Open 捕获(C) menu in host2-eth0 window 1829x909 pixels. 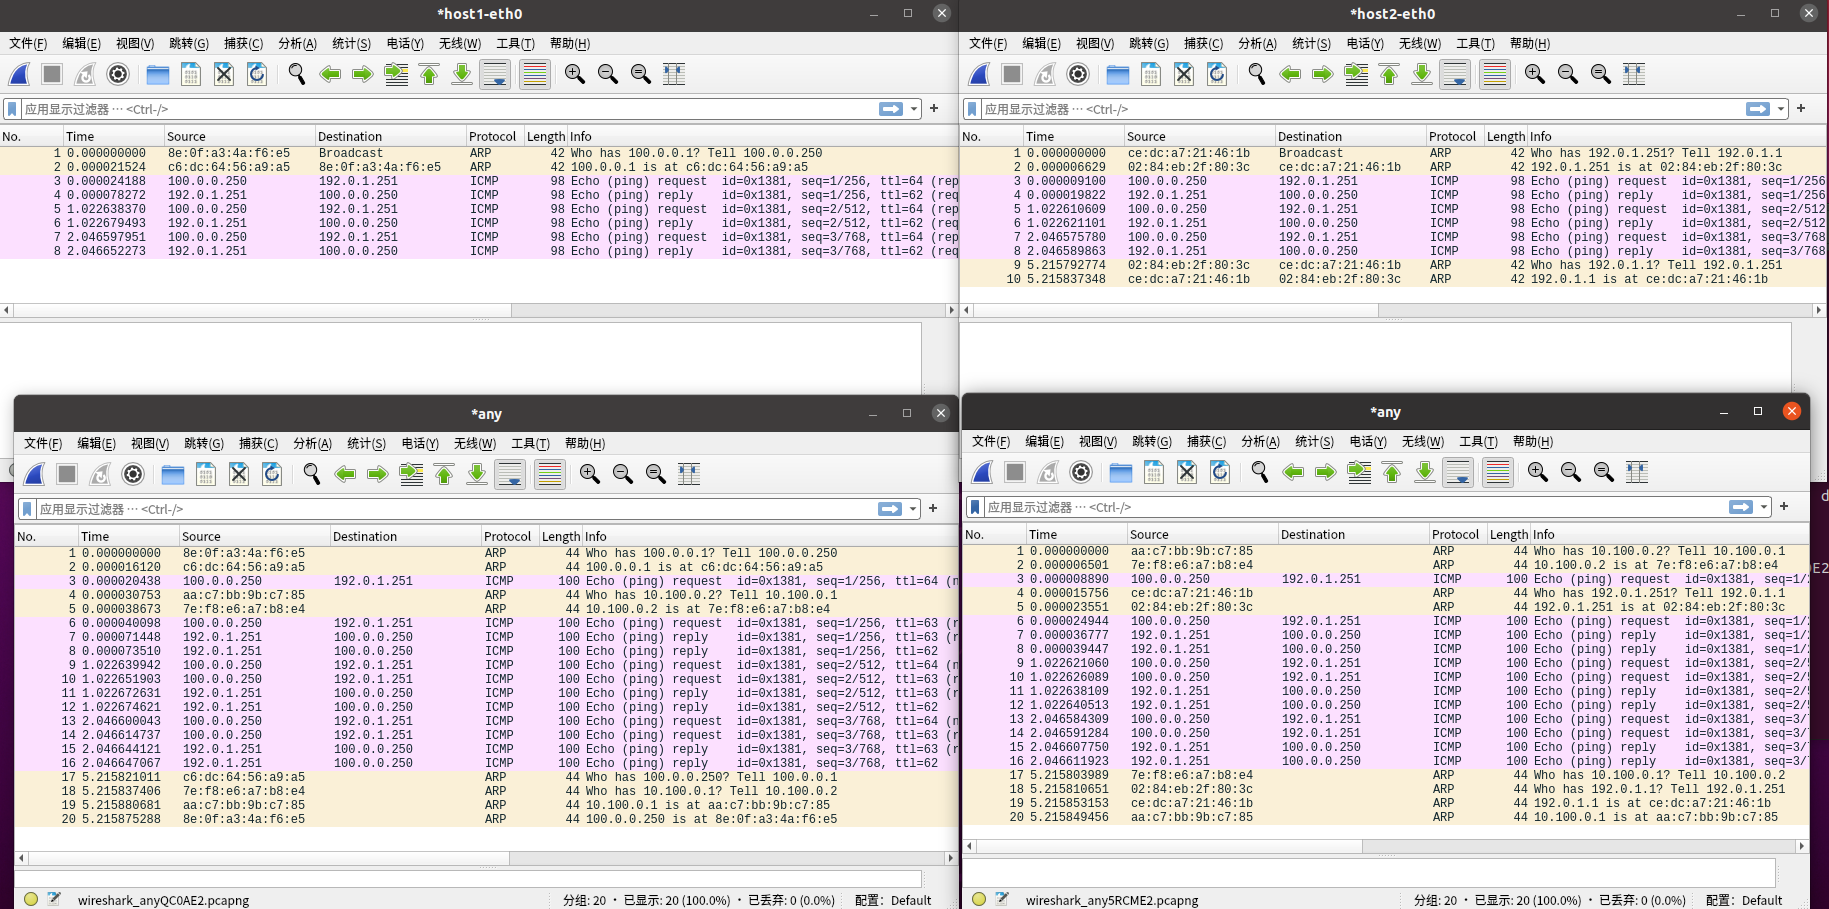click(x=1203, y=43)
